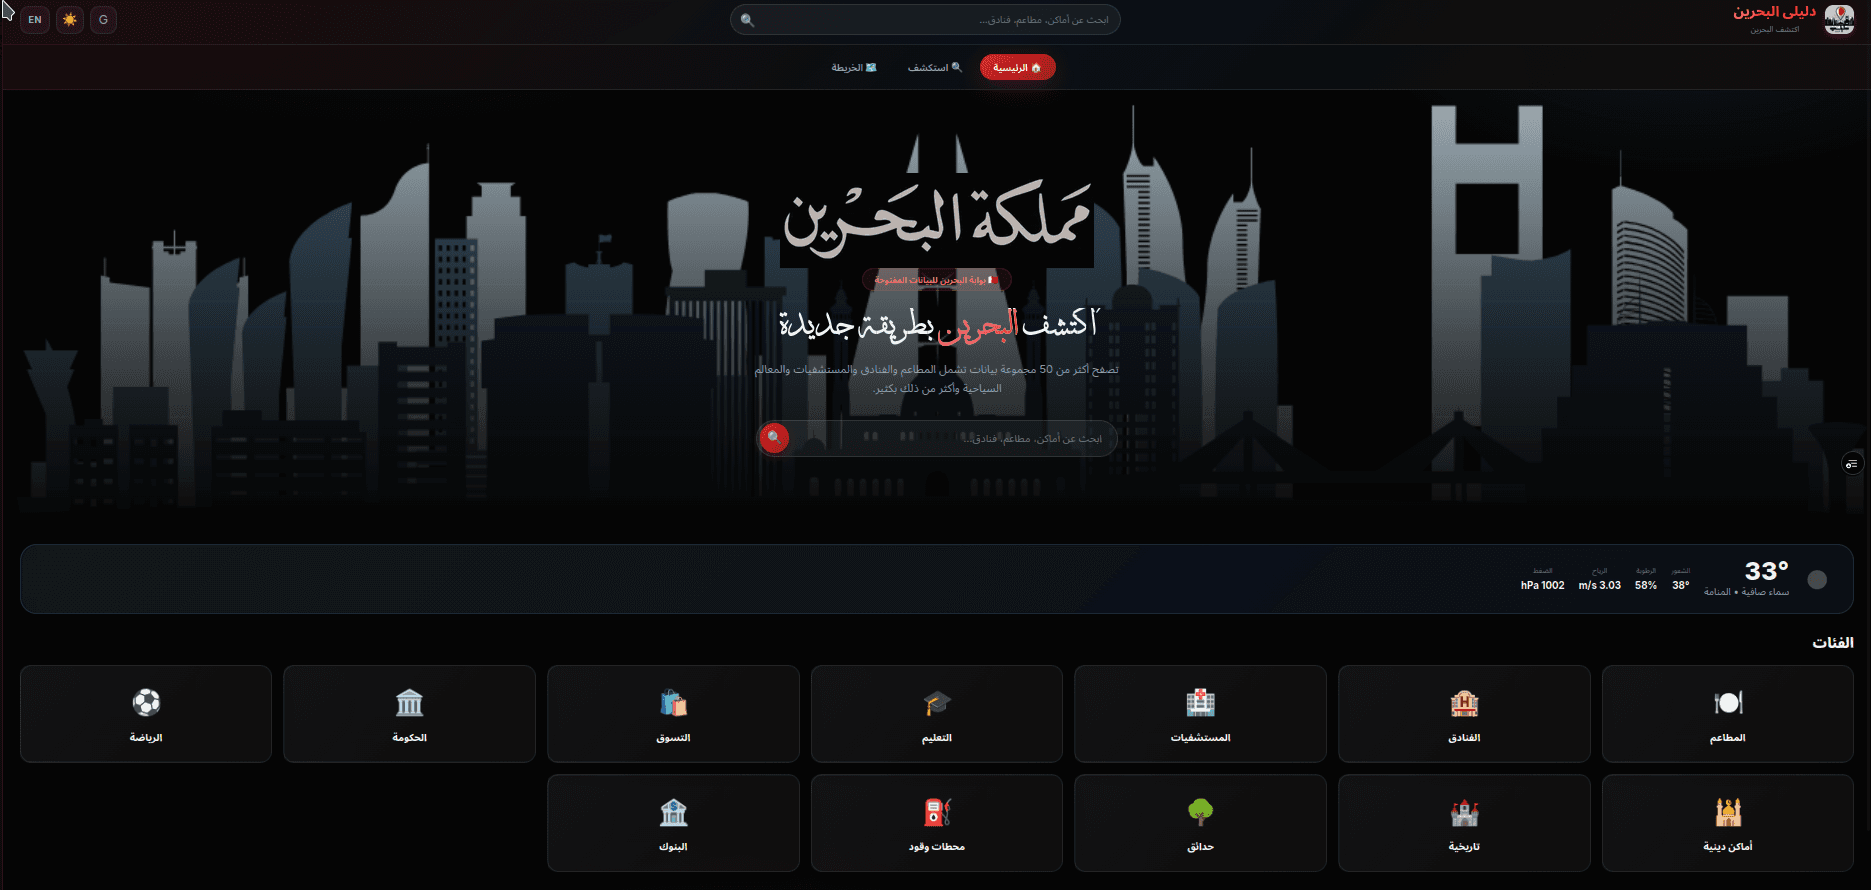Open the البنوك banks category

pyautogui.click(x=673, y=823)
